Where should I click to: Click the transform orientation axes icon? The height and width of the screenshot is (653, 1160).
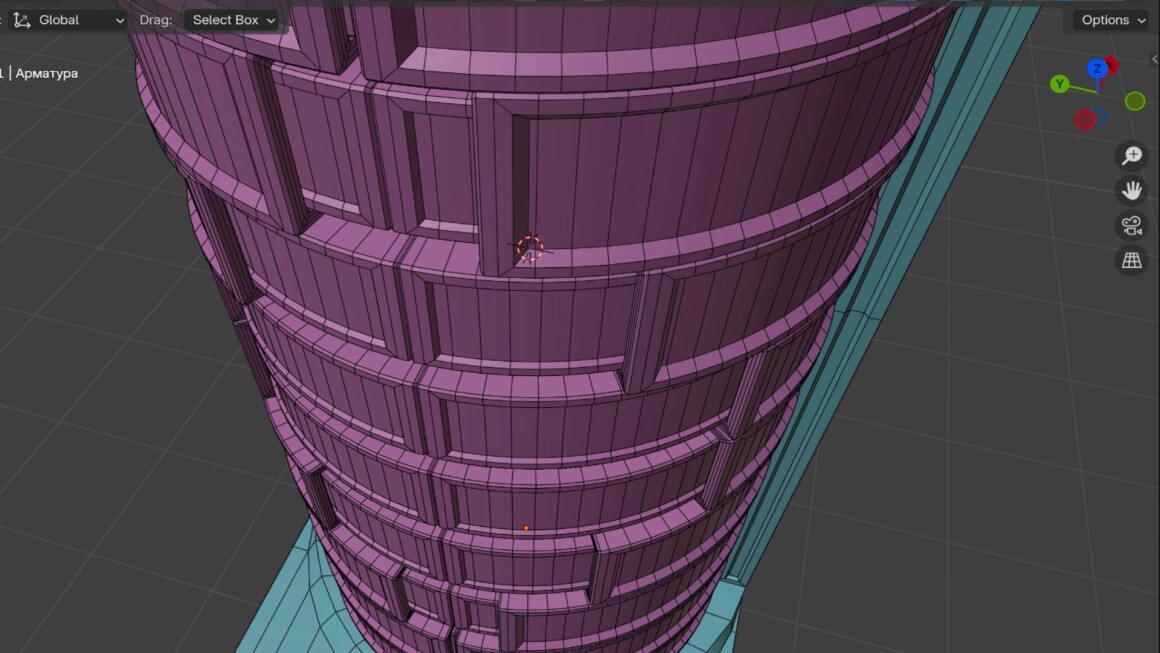22,20
